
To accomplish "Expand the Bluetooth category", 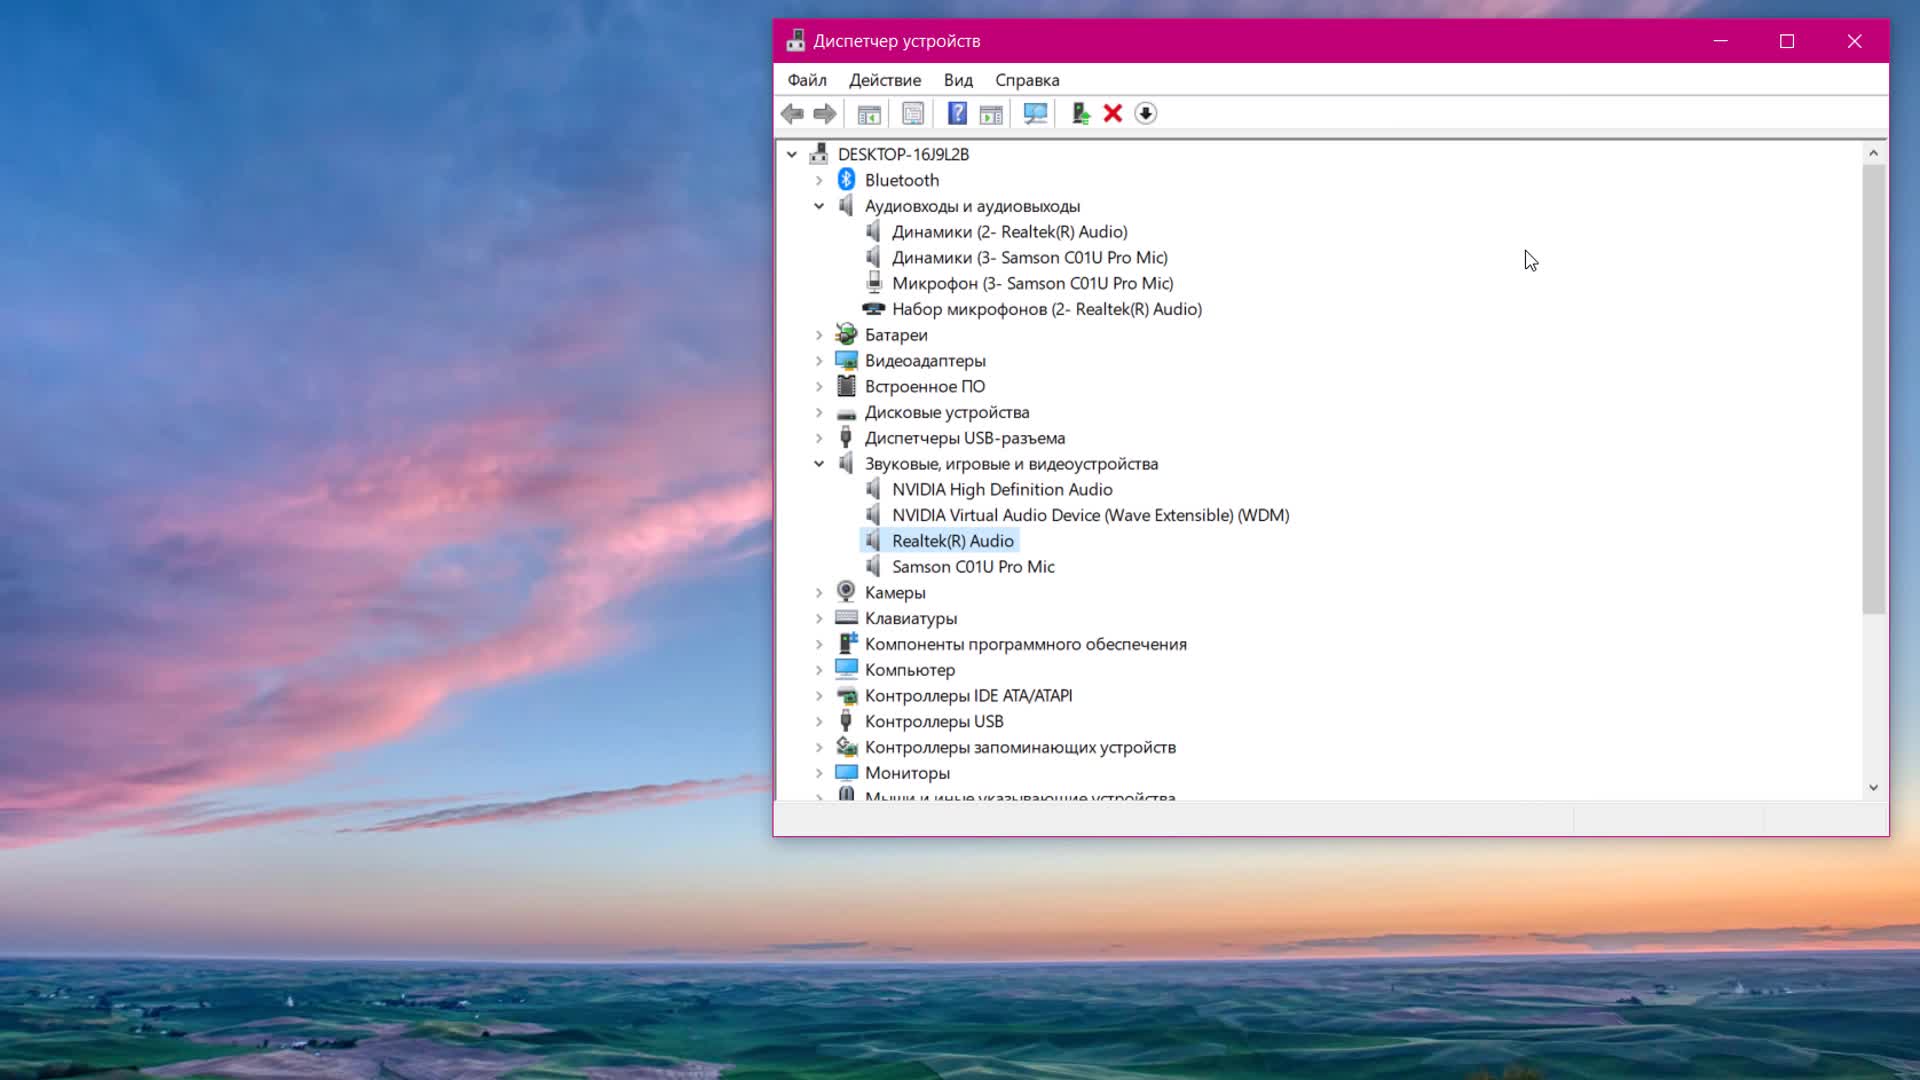I will pos(818,179).
